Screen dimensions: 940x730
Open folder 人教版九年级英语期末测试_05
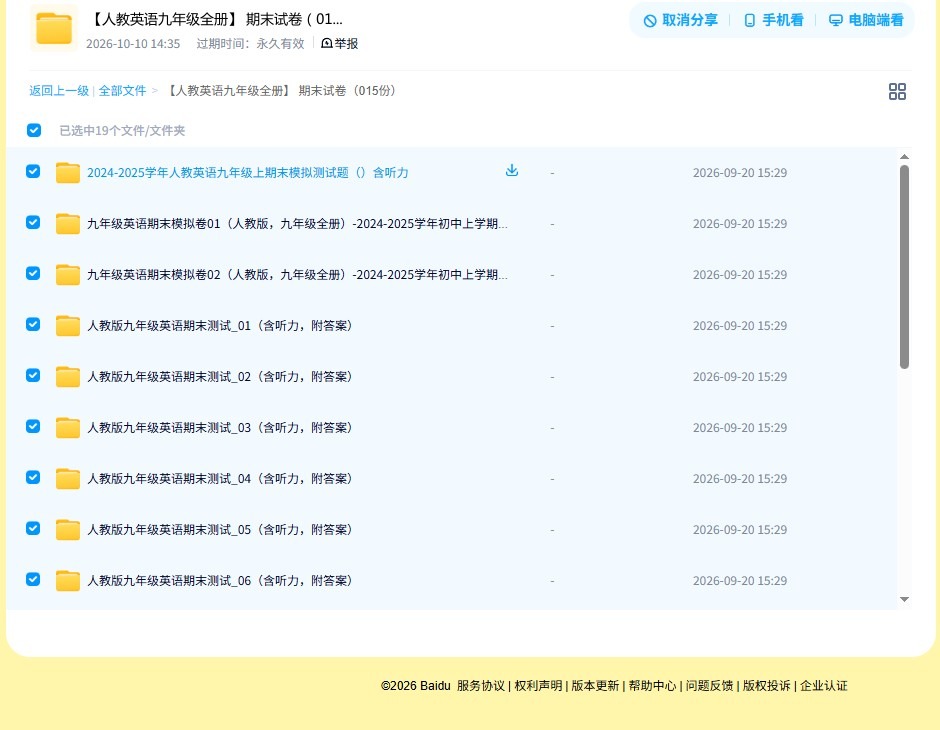pos(219,529)
